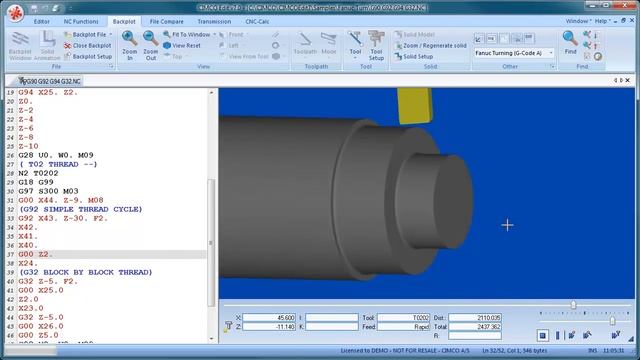Open the Transmission tab
The height and width of the screenshot is (360, 640).
pos(214,21)
